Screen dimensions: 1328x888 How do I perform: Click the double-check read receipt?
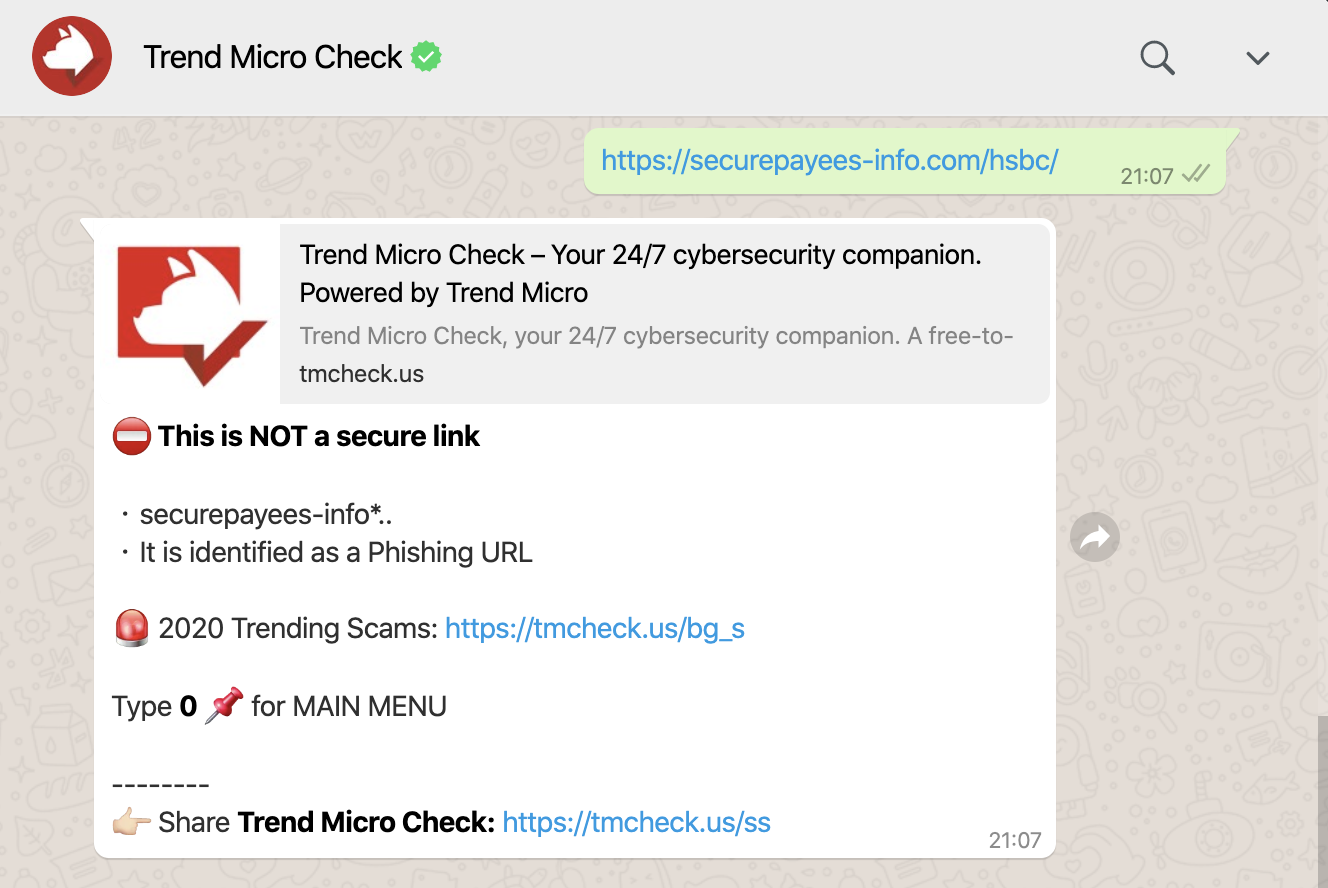(x=1195, y=175)
